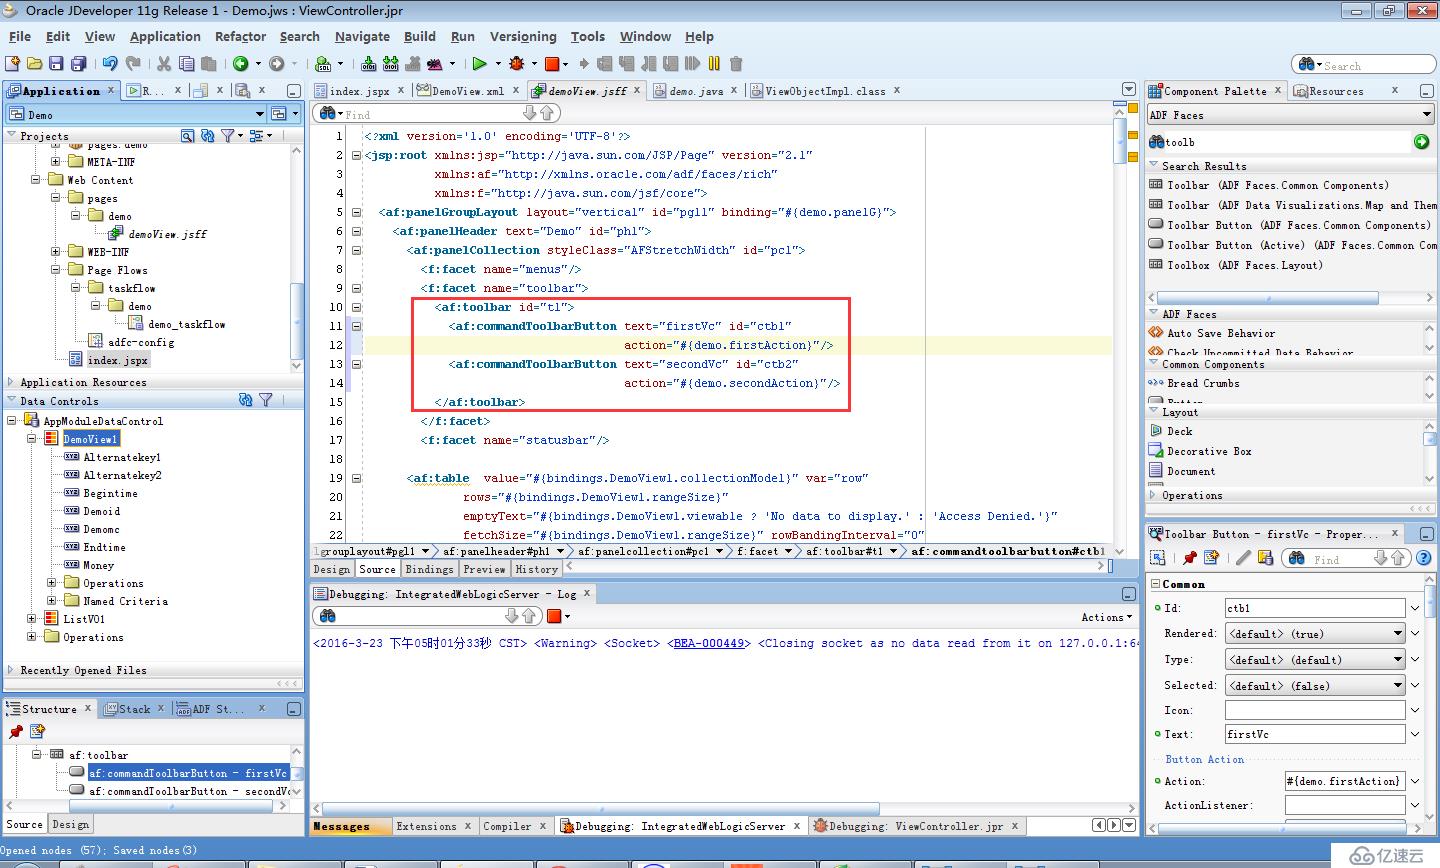Switch to the Bindings editor tab
The width and height of the screenshot is (1440, 868).
(x=429, y=569)
